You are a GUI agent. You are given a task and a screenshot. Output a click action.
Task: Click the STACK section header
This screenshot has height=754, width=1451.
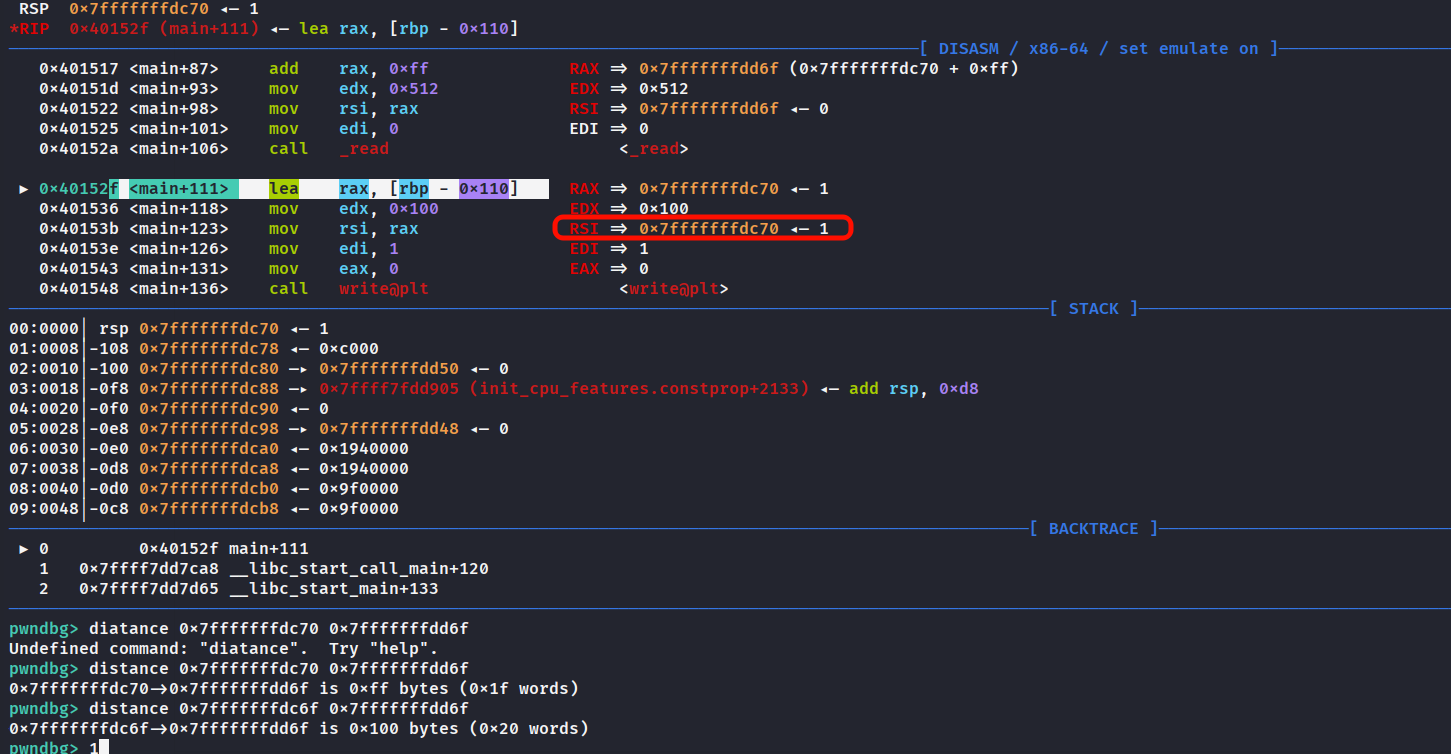(x=1094, y=308)
